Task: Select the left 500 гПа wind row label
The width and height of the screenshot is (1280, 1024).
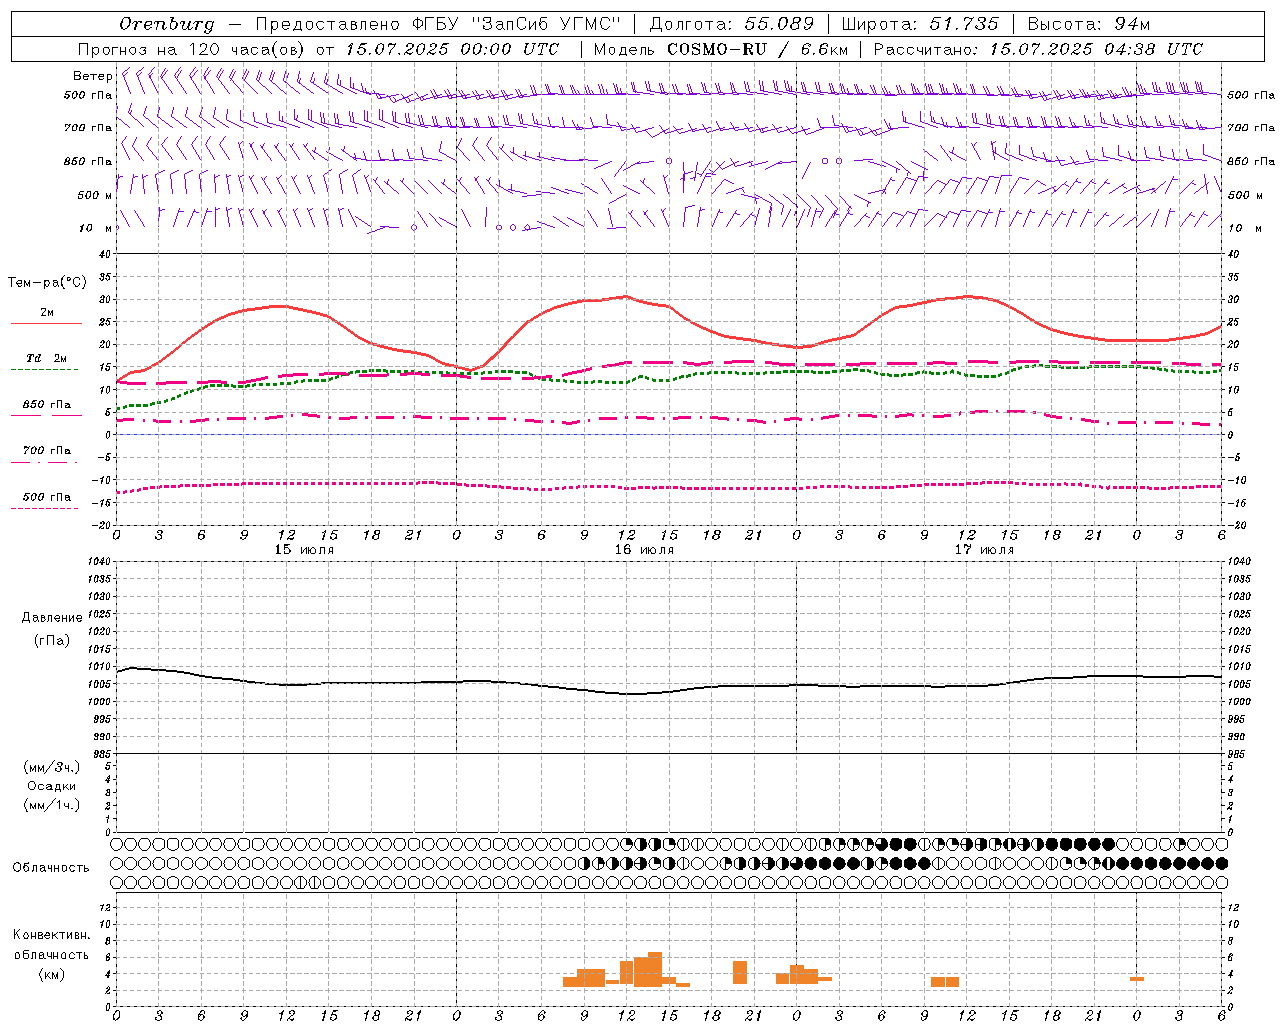Action: pyautogui.click(x=88, y=95)
